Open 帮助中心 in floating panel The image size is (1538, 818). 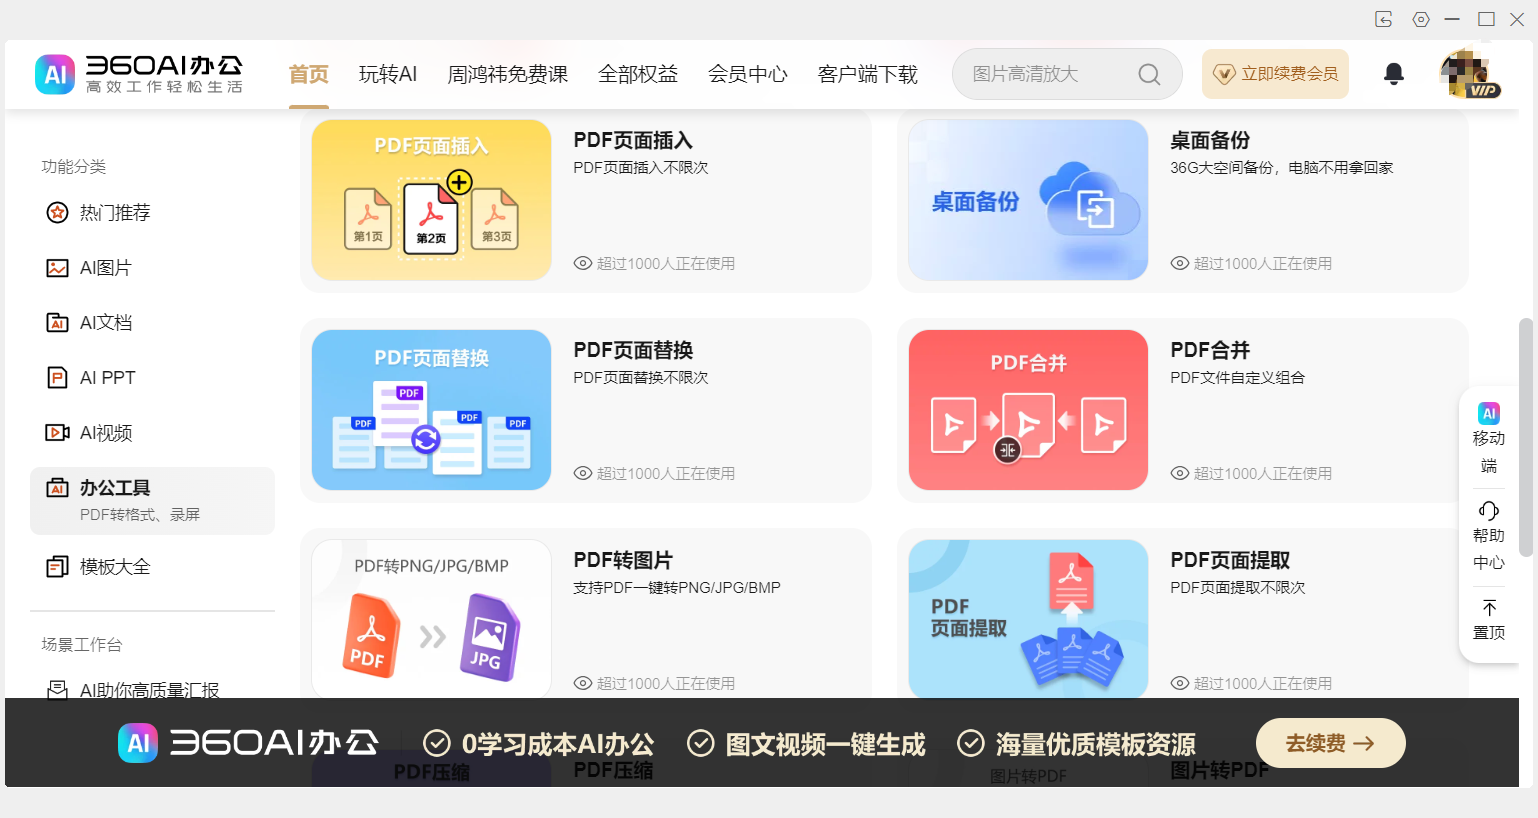click(1489, 536)
